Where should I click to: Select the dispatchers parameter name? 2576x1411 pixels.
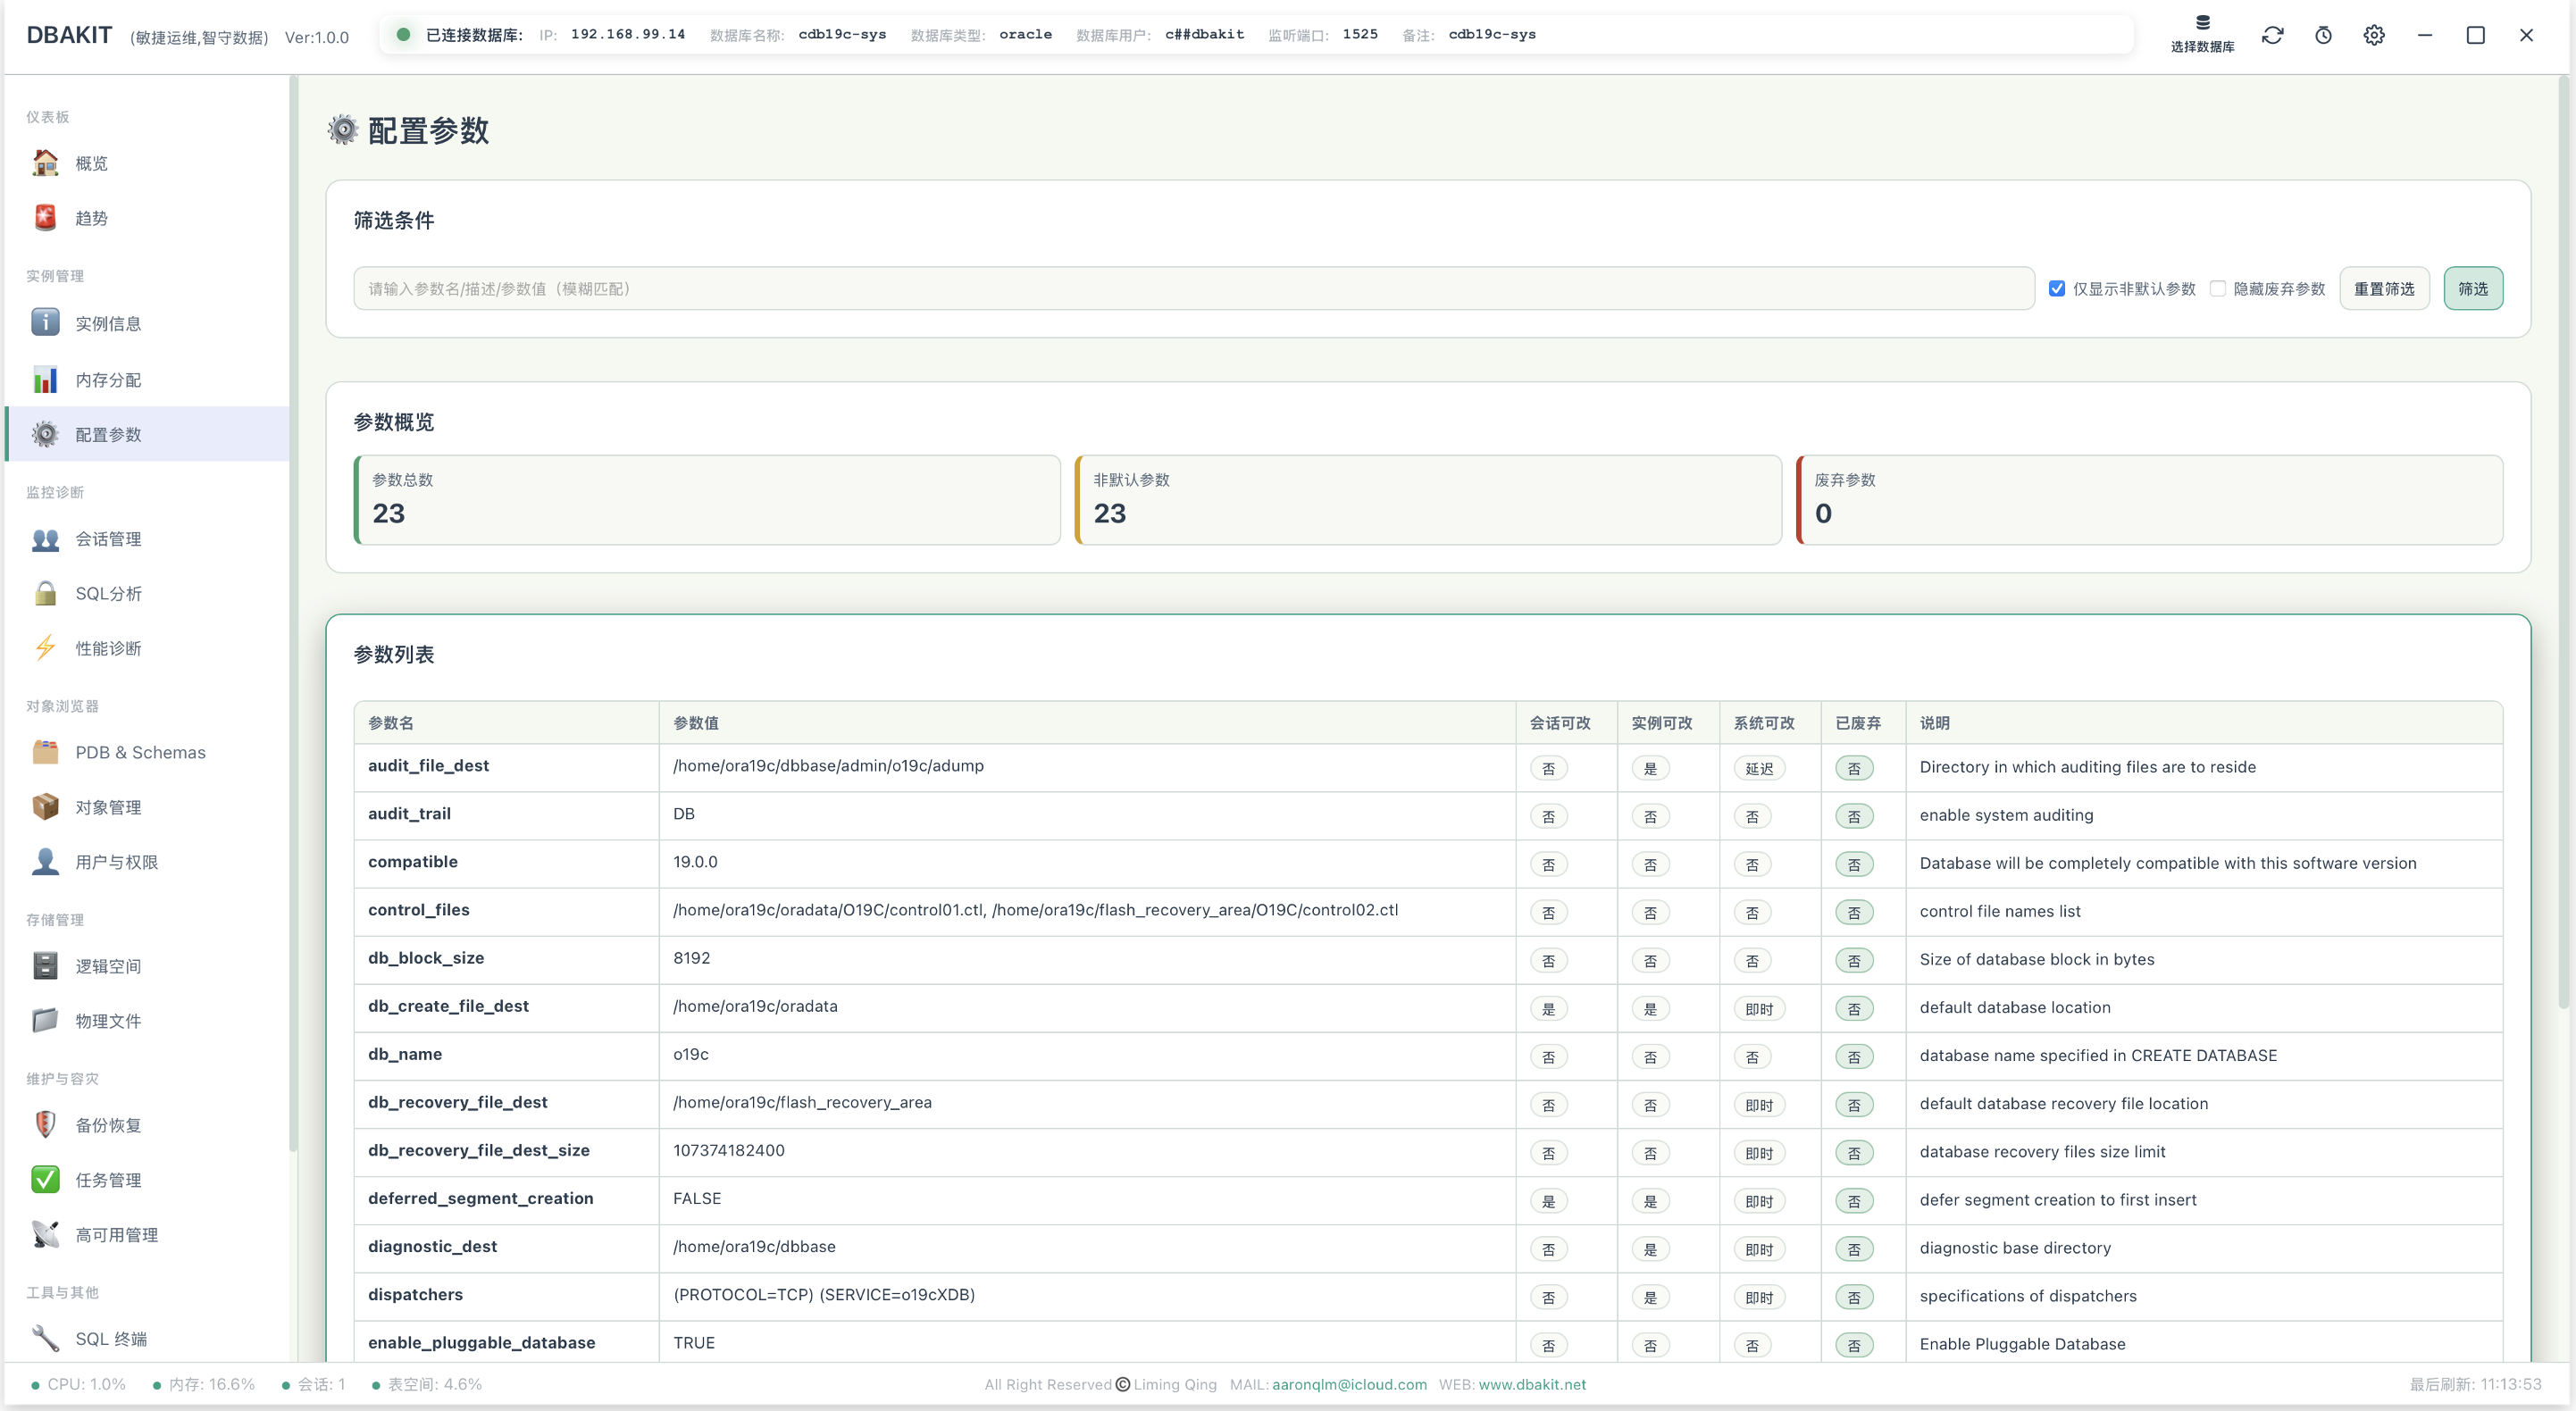pos(415,1294)
